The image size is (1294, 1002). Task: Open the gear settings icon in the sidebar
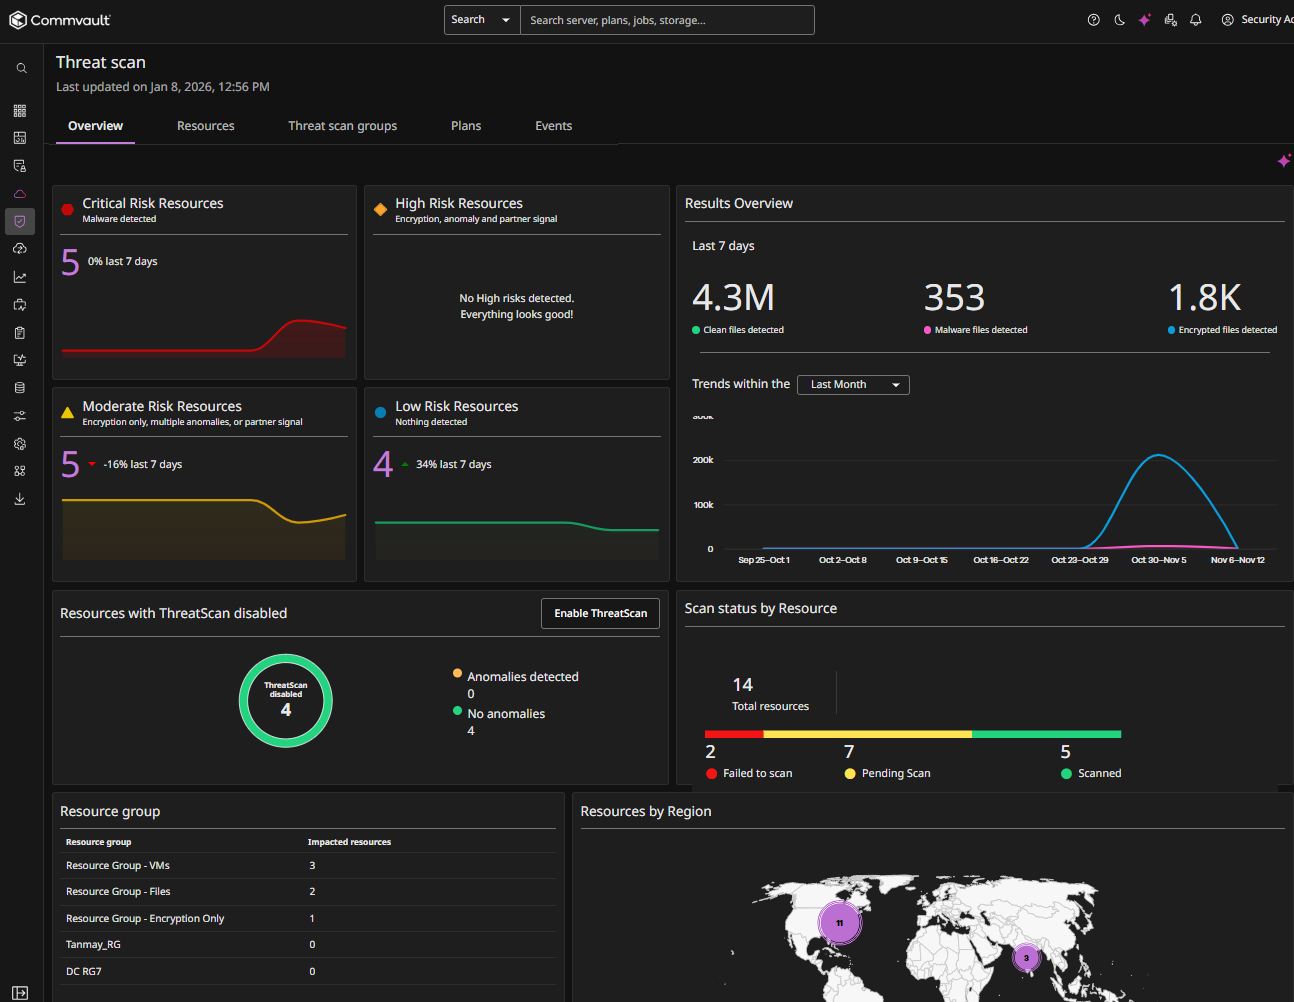20,444
